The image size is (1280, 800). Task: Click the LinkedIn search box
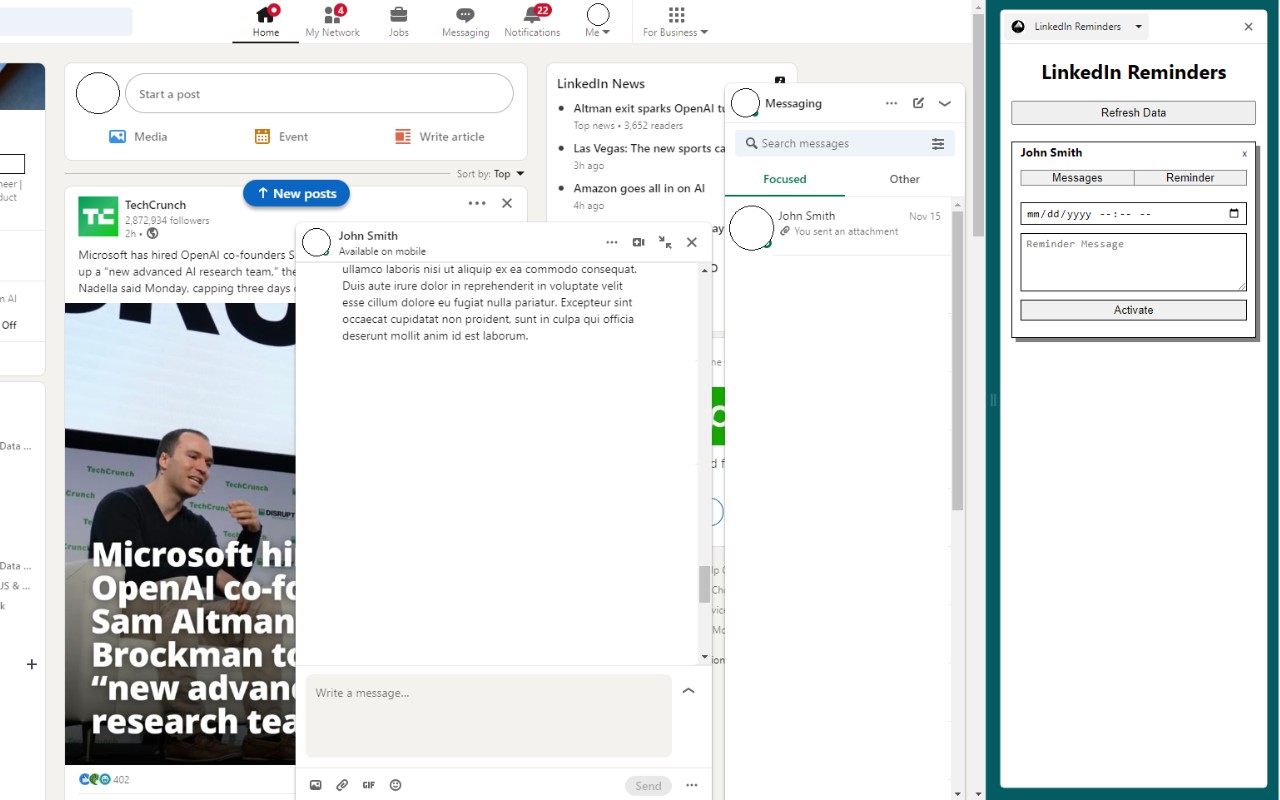pyautogui.click(x=66, y=22)
